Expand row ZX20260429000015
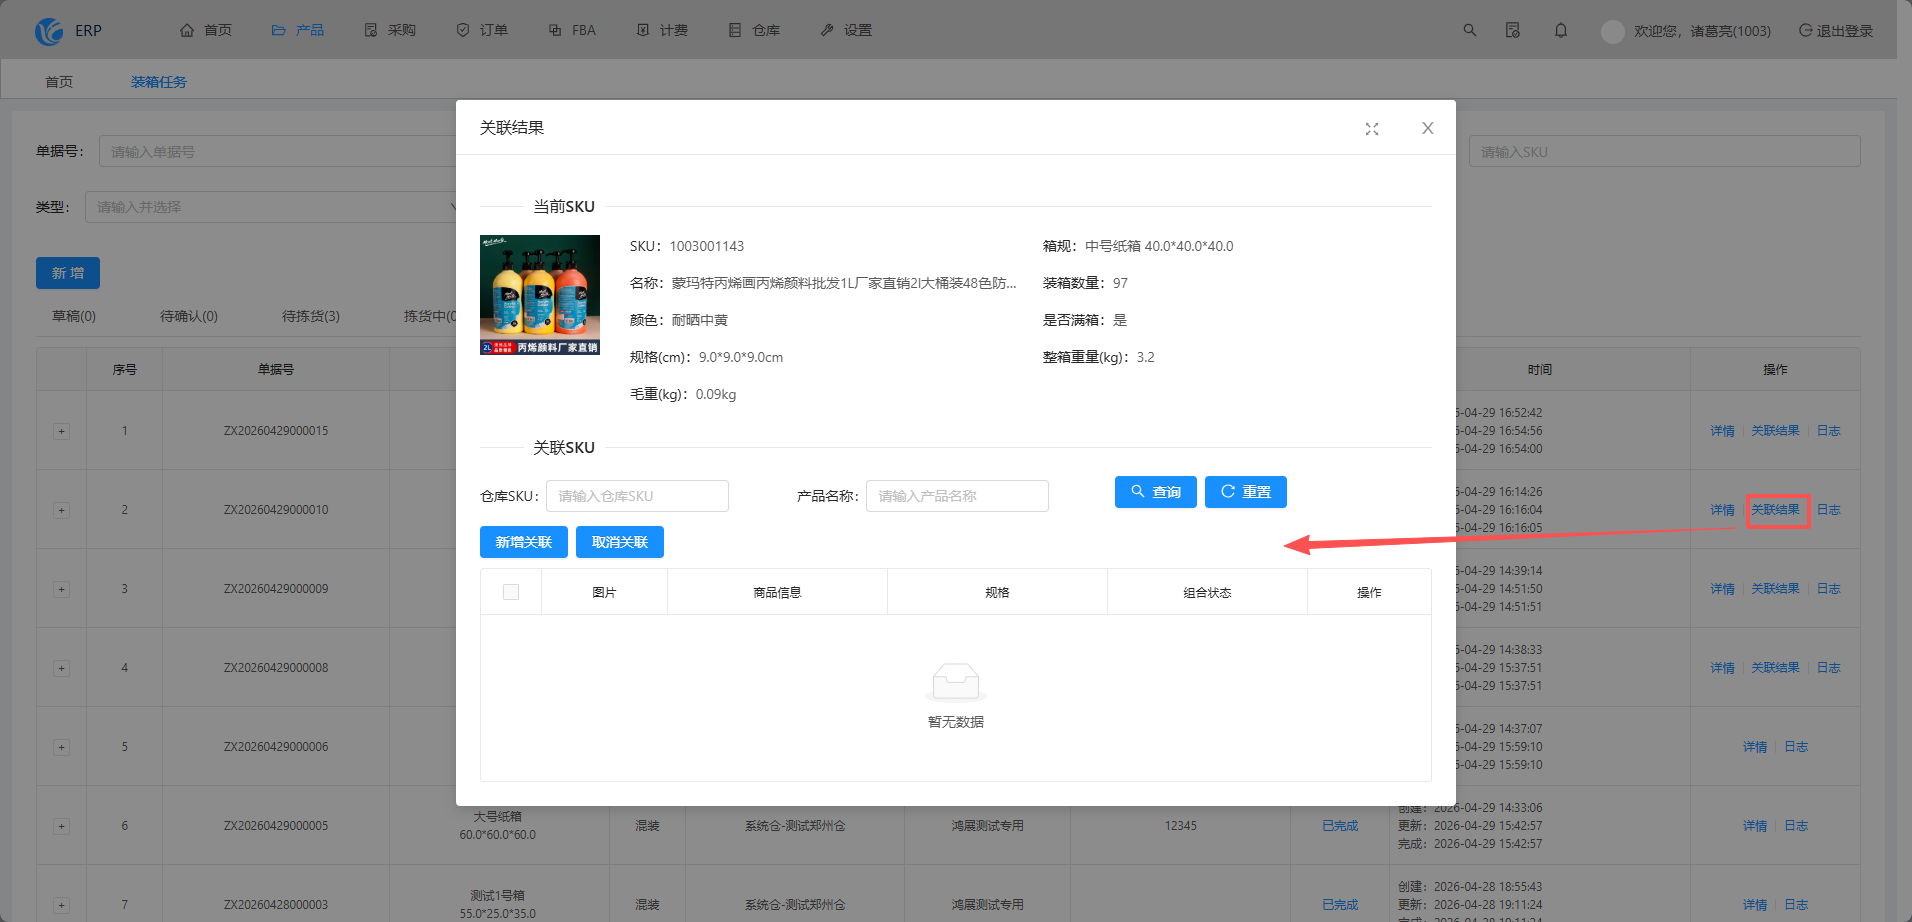Screen dimensions: 1912x922 tap(61, 431)
